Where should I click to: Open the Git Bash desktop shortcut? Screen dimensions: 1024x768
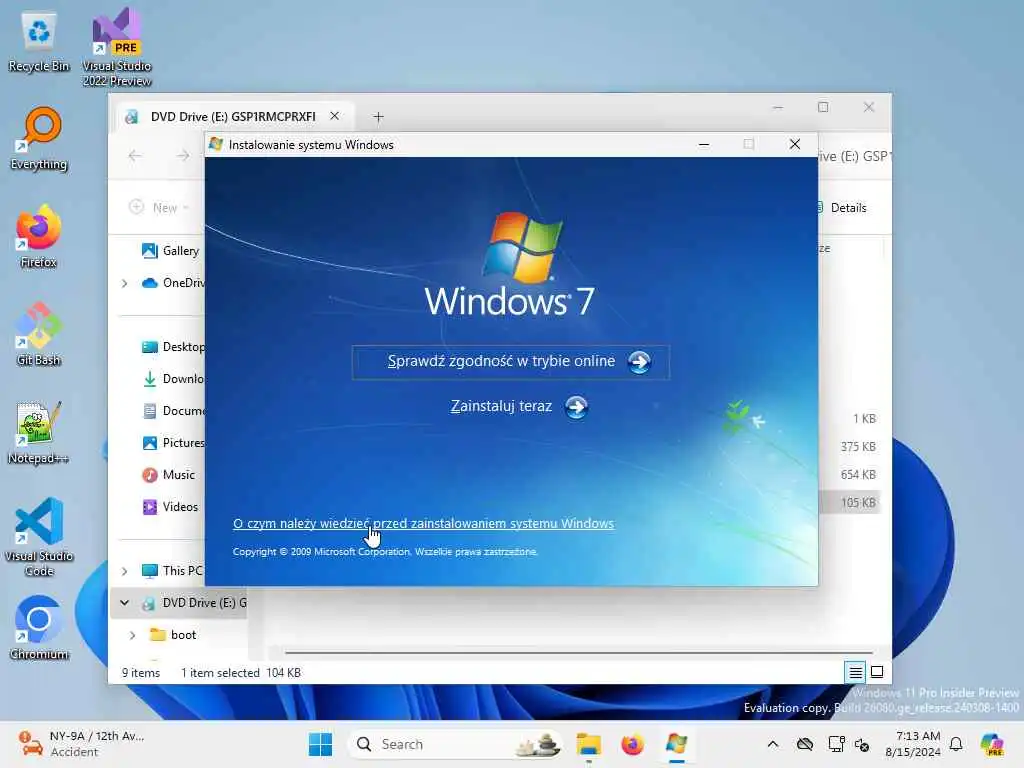click(39, 334)
